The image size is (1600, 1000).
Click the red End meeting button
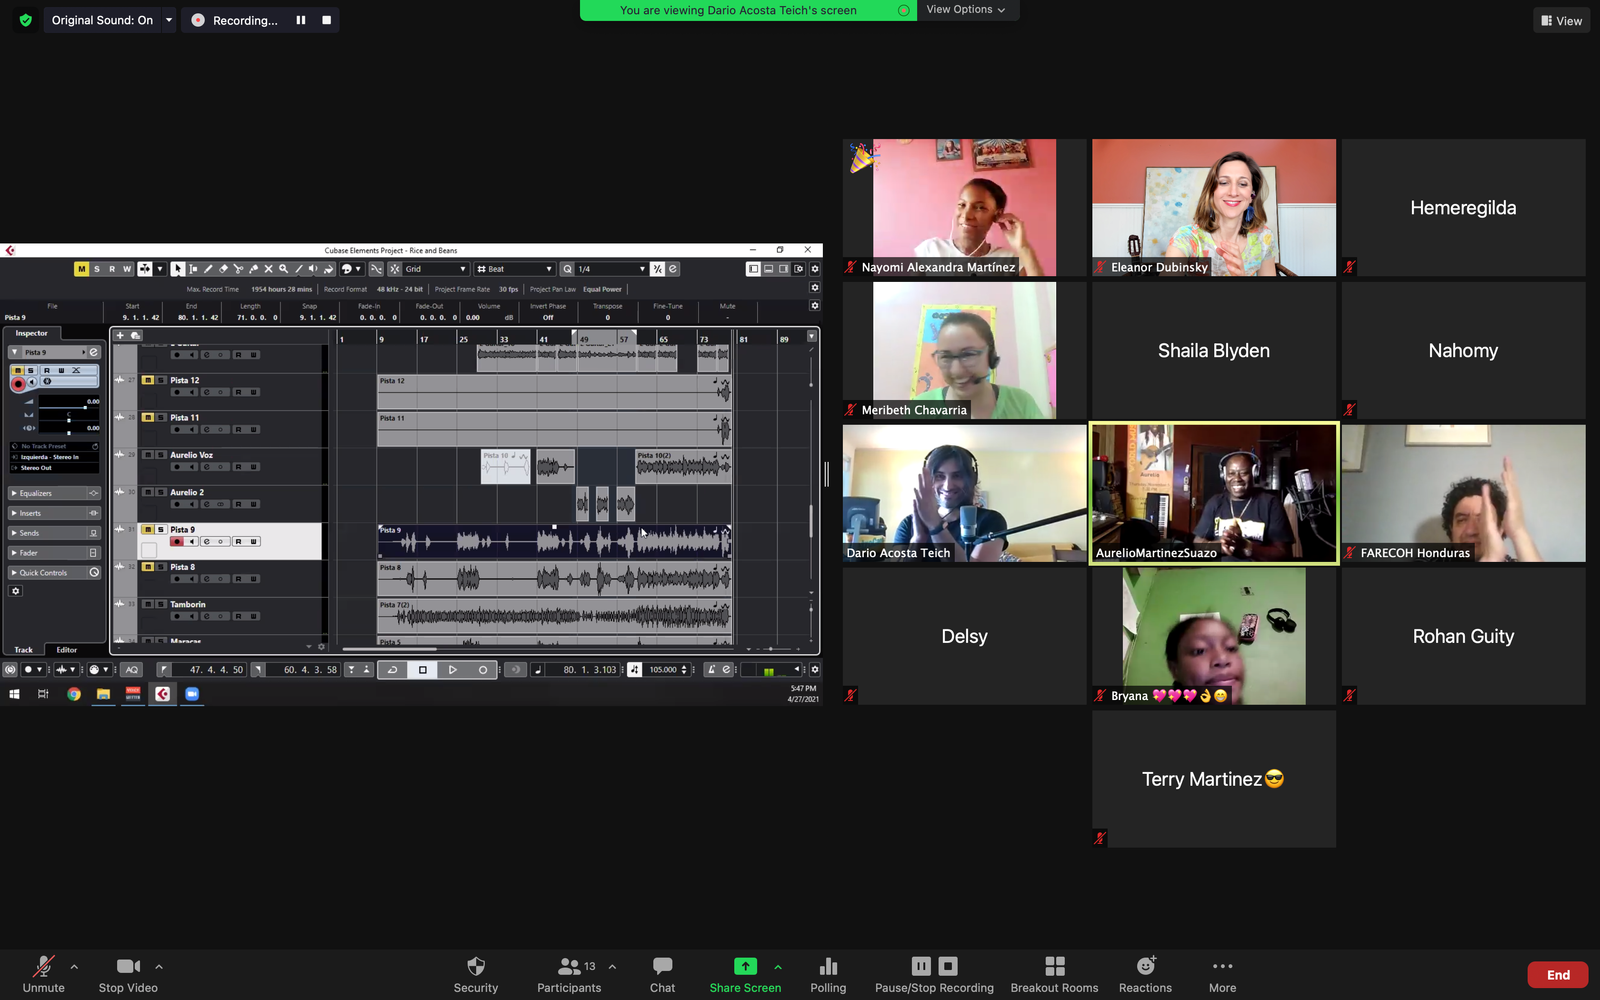point(1557,975)
